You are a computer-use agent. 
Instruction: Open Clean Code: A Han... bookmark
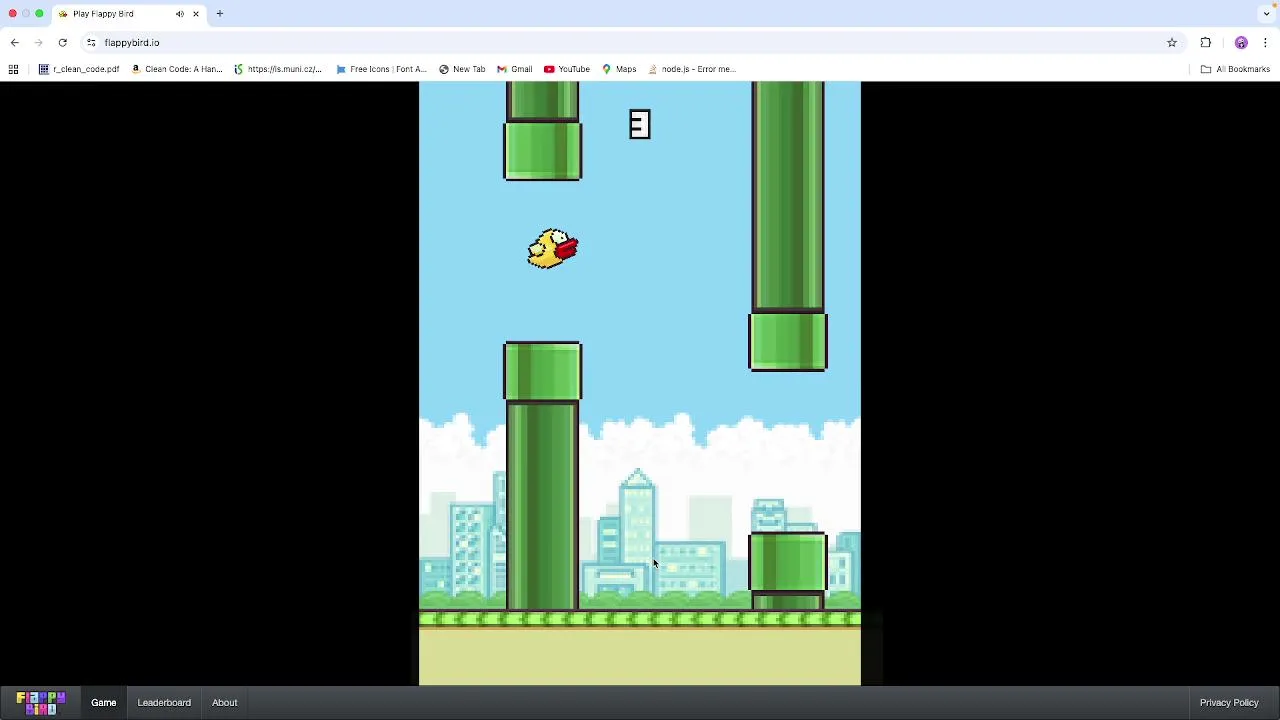[177, 69]
